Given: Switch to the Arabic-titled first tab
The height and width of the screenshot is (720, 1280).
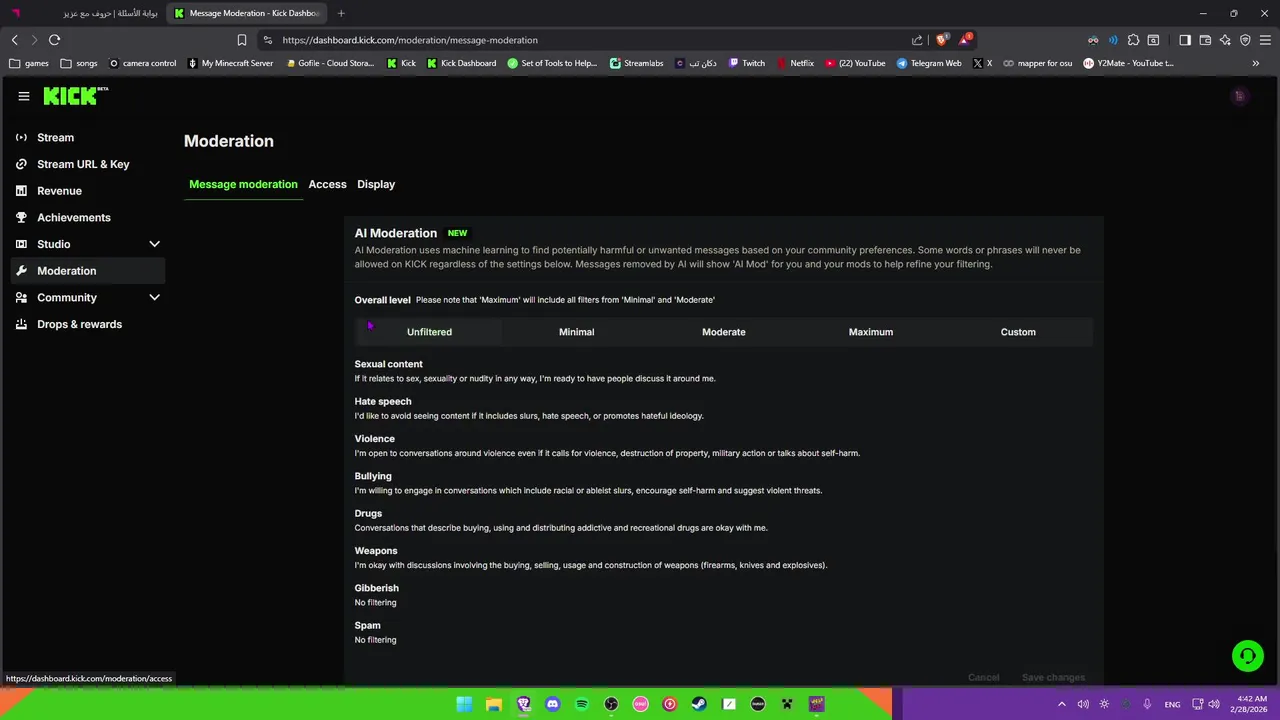Looking at the screenshot, I should pos(84,13).
